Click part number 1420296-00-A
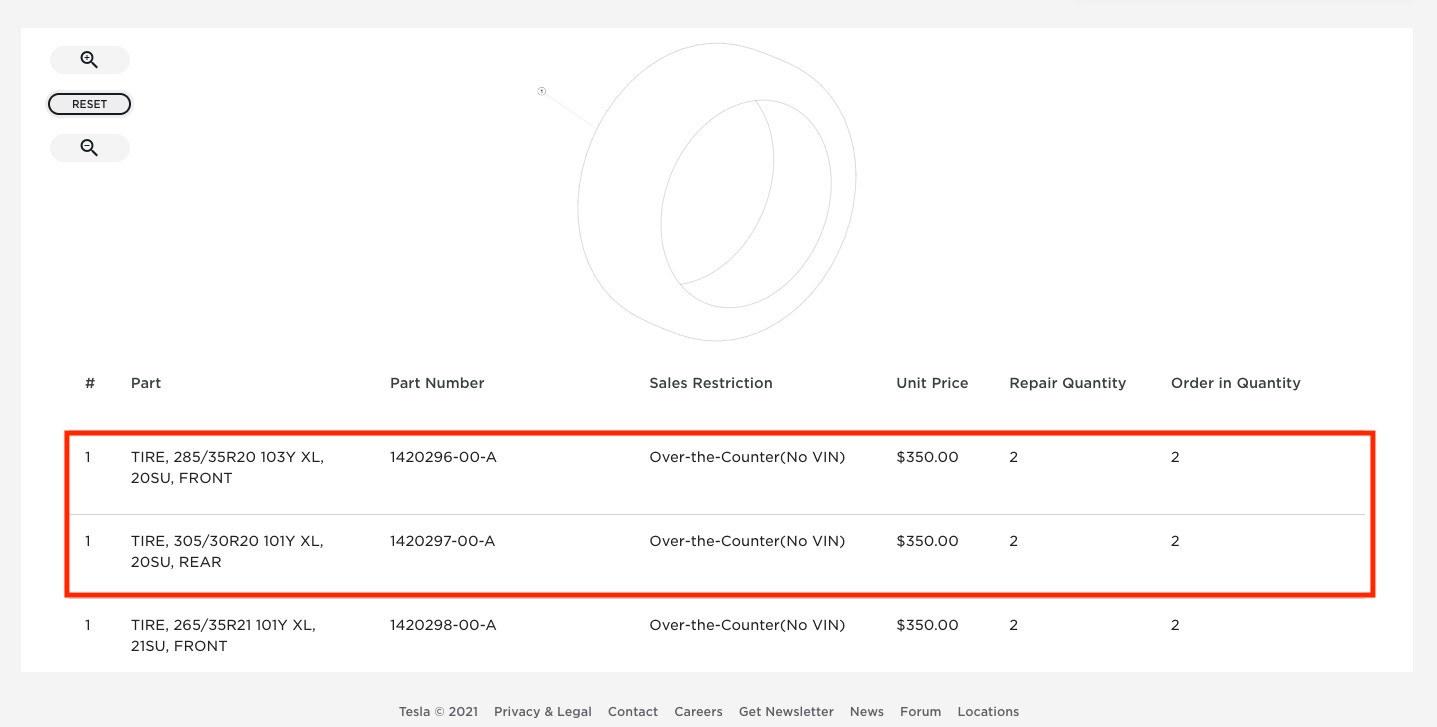The height and width of the screenshot is (727, 1437). 443,457
